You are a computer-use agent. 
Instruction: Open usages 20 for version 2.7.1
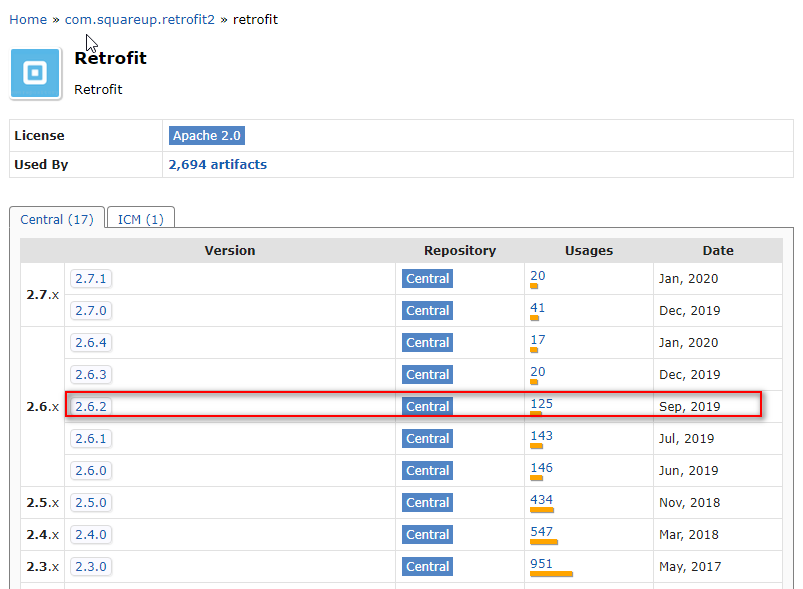tap(538, 276)
